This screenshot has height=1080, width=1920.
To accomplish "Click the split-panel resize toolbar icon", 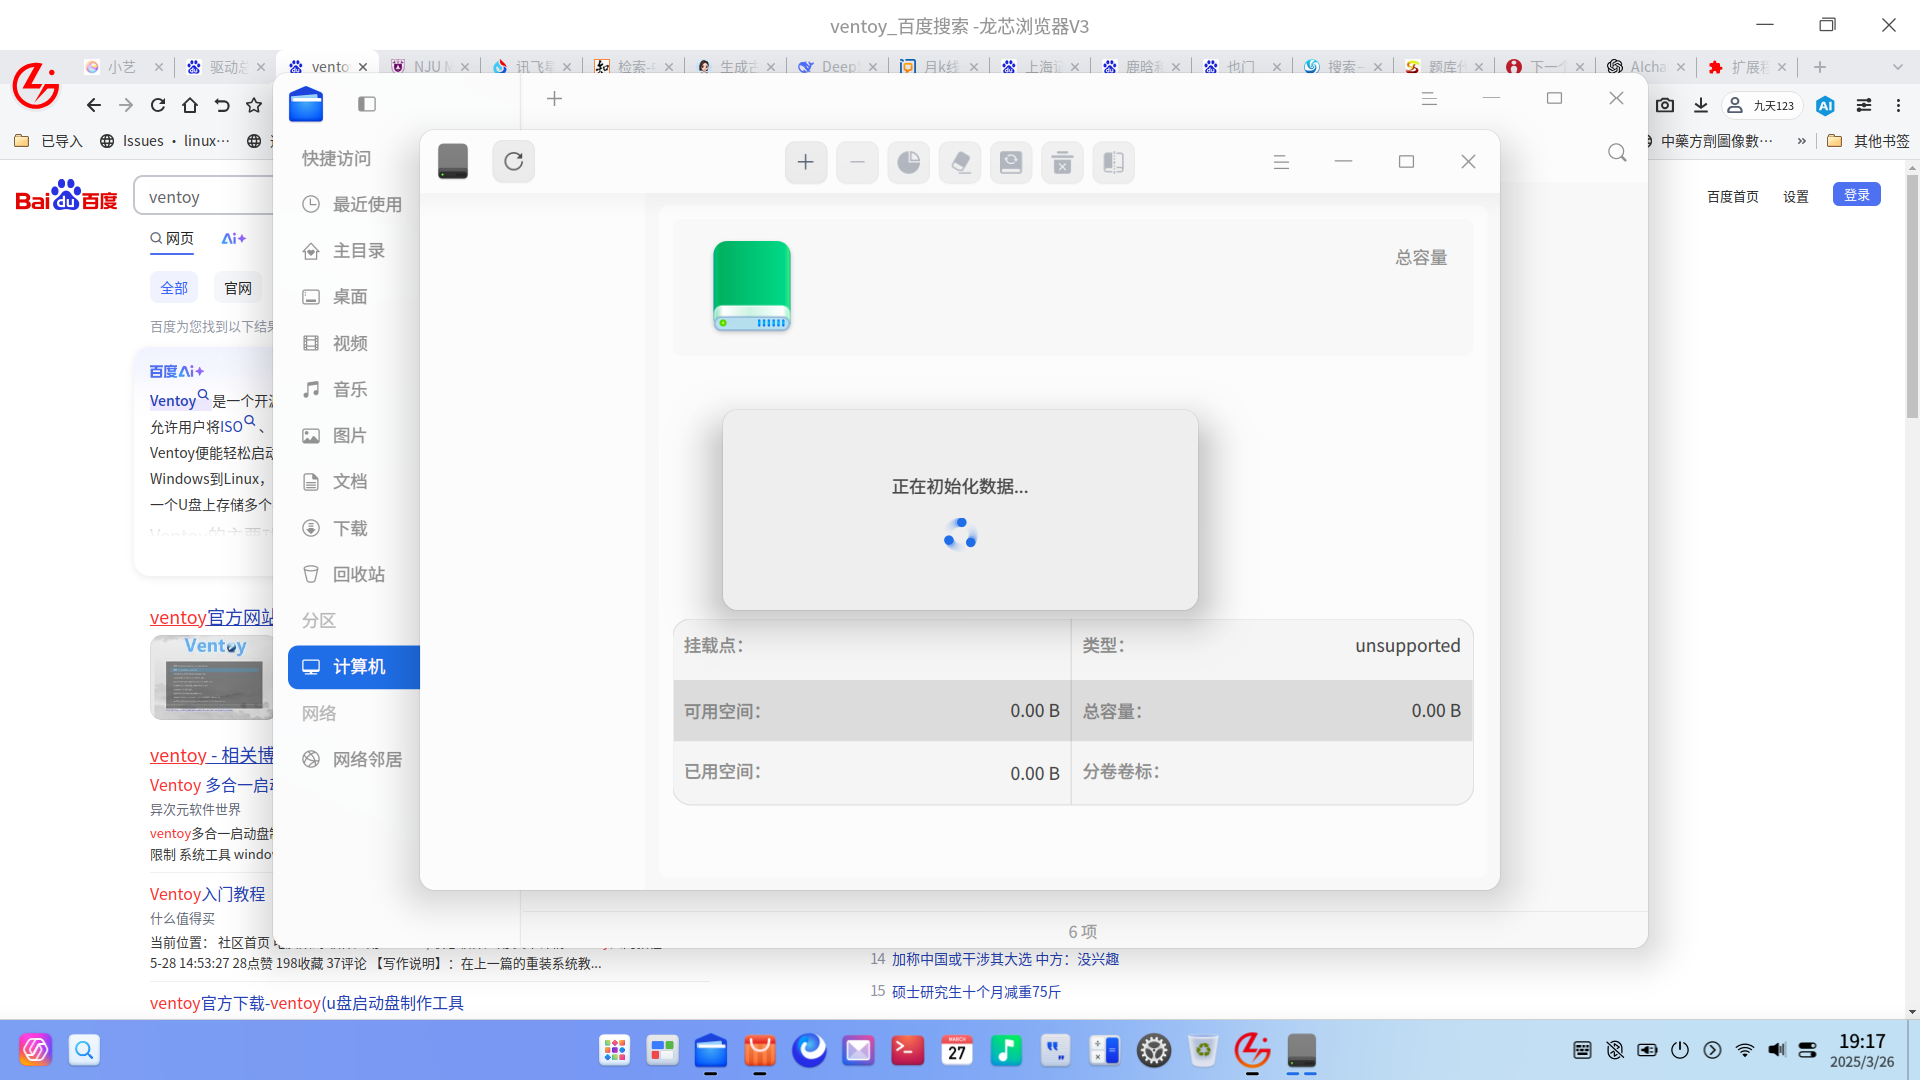I will pos(1113,162).
